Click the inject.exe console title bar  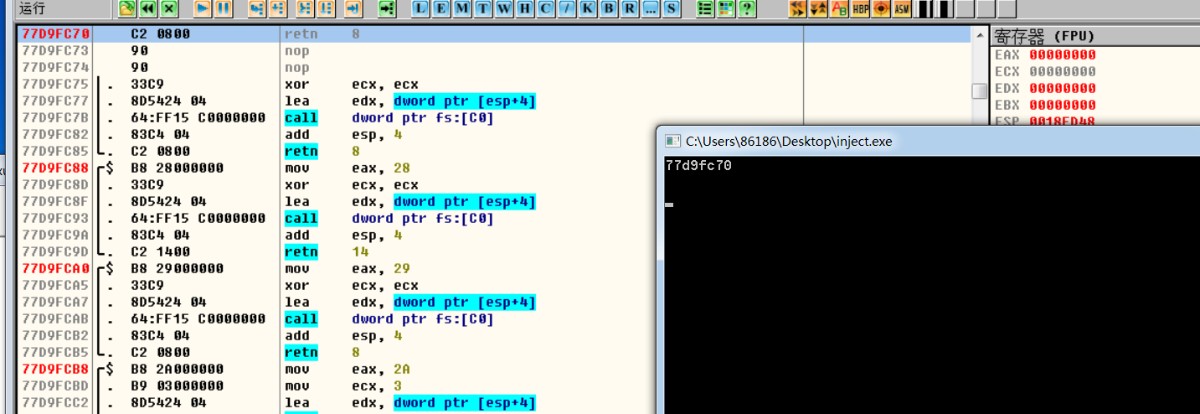tap(928, 141)
